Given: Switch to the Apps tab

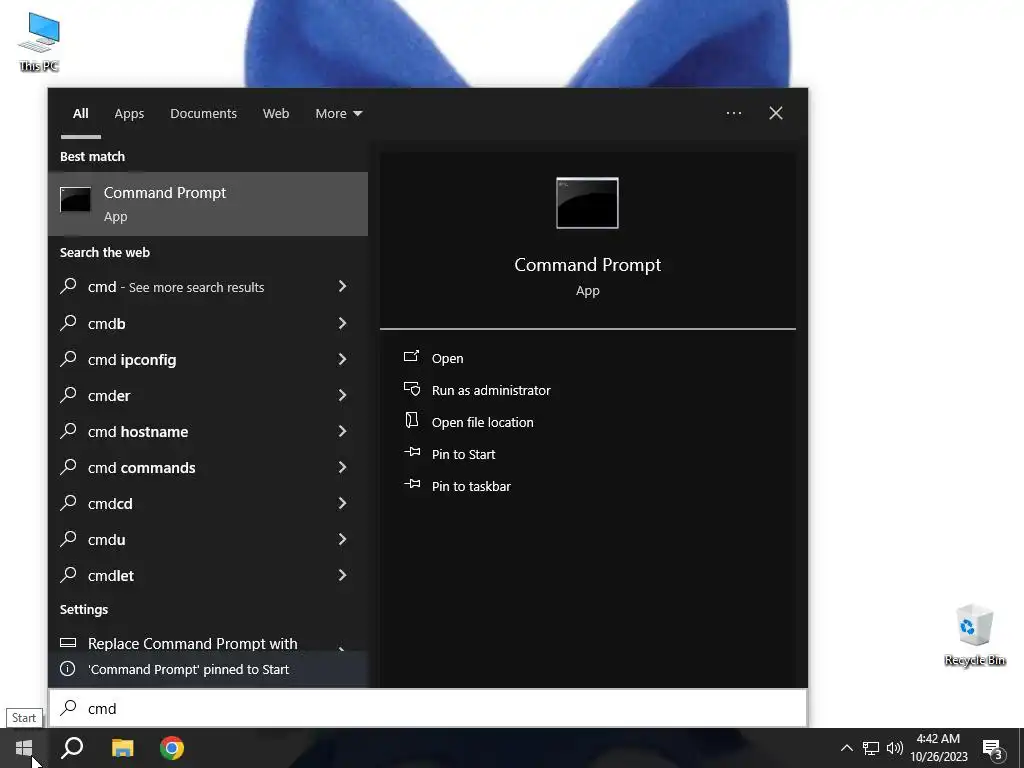Looking at the screenshot, I should [129, 114].
